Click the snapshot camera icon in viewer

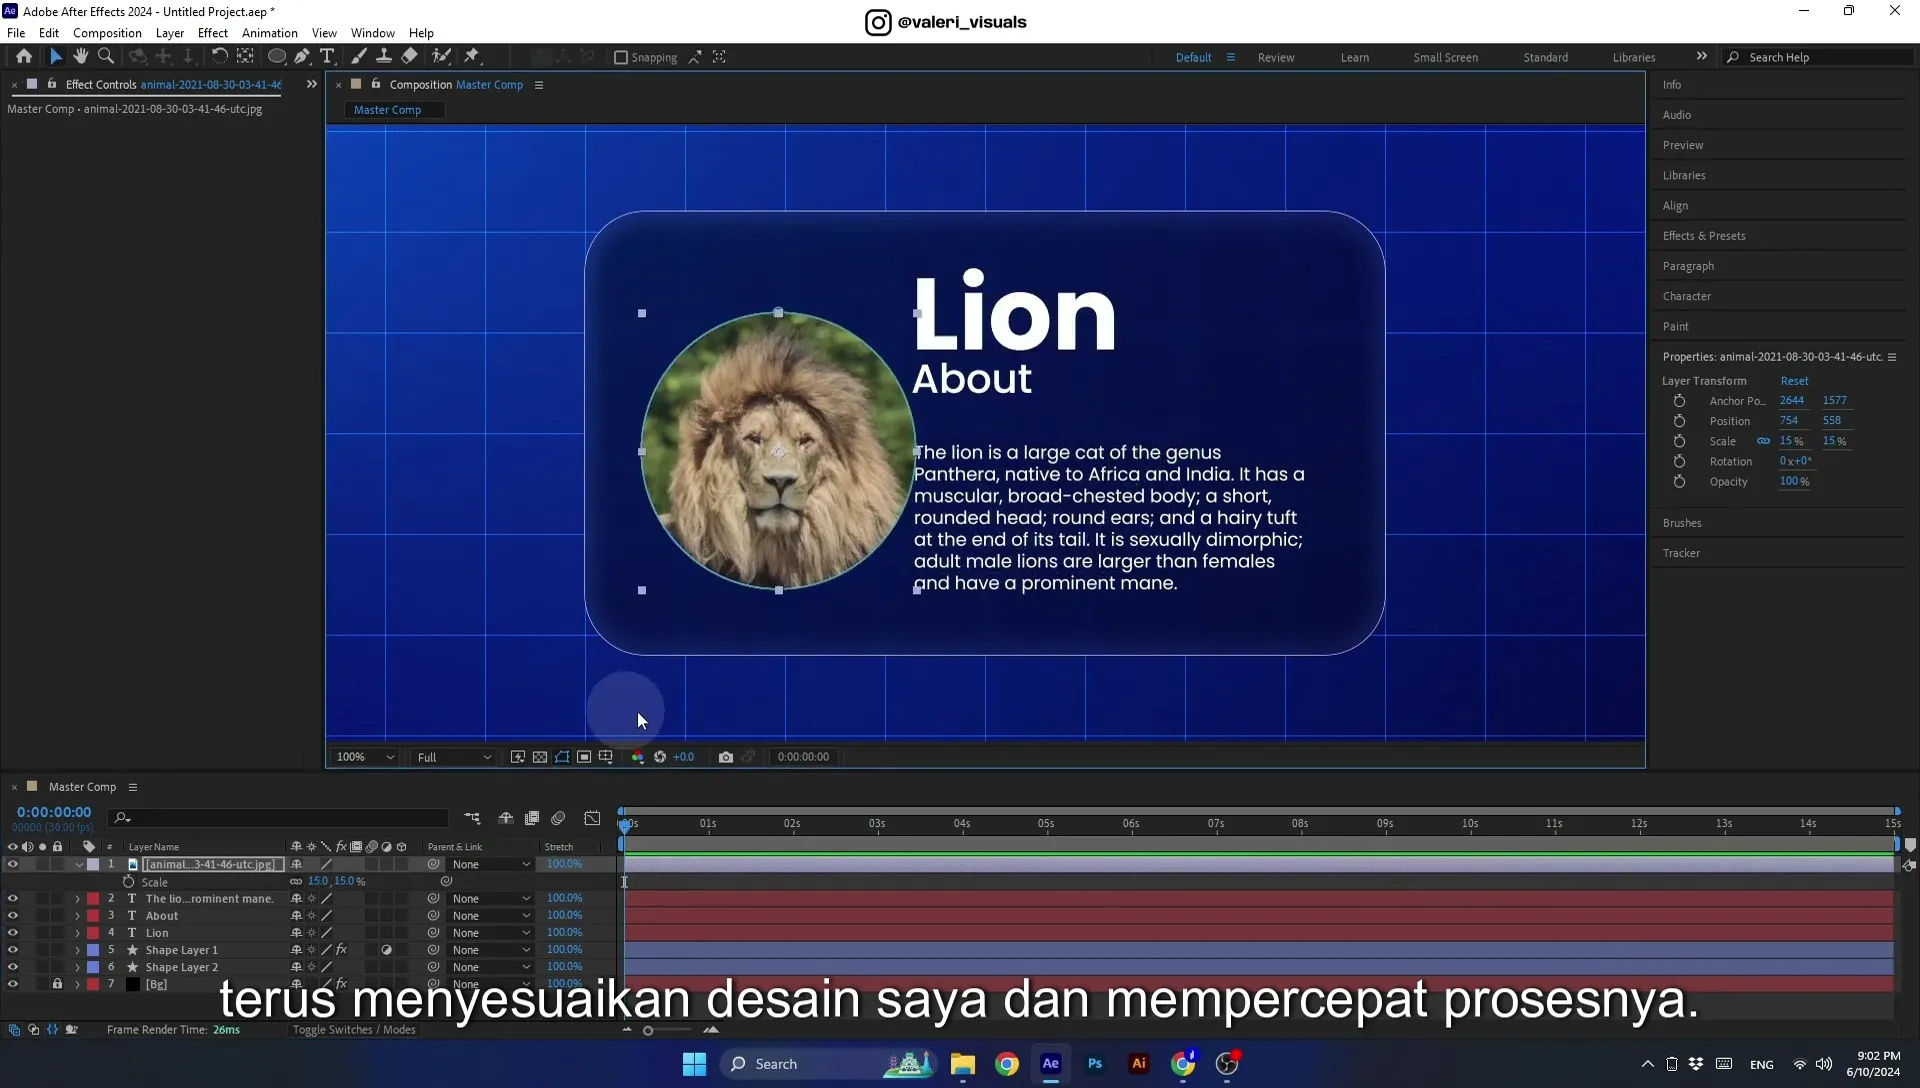tap(726, 757)
